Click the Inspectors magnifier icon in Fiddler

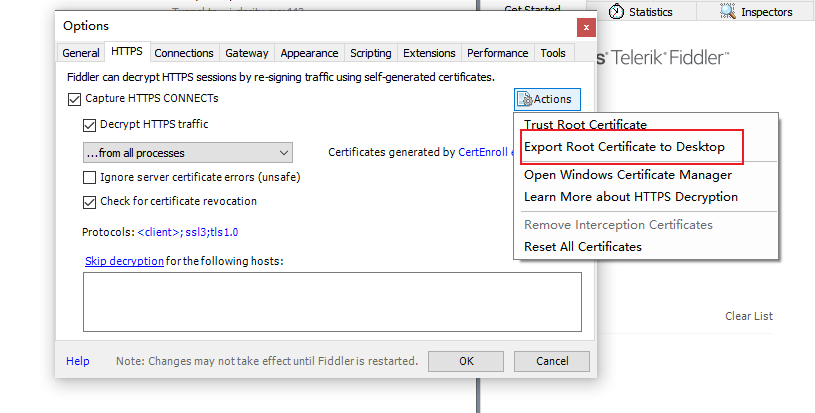[728, 11]
